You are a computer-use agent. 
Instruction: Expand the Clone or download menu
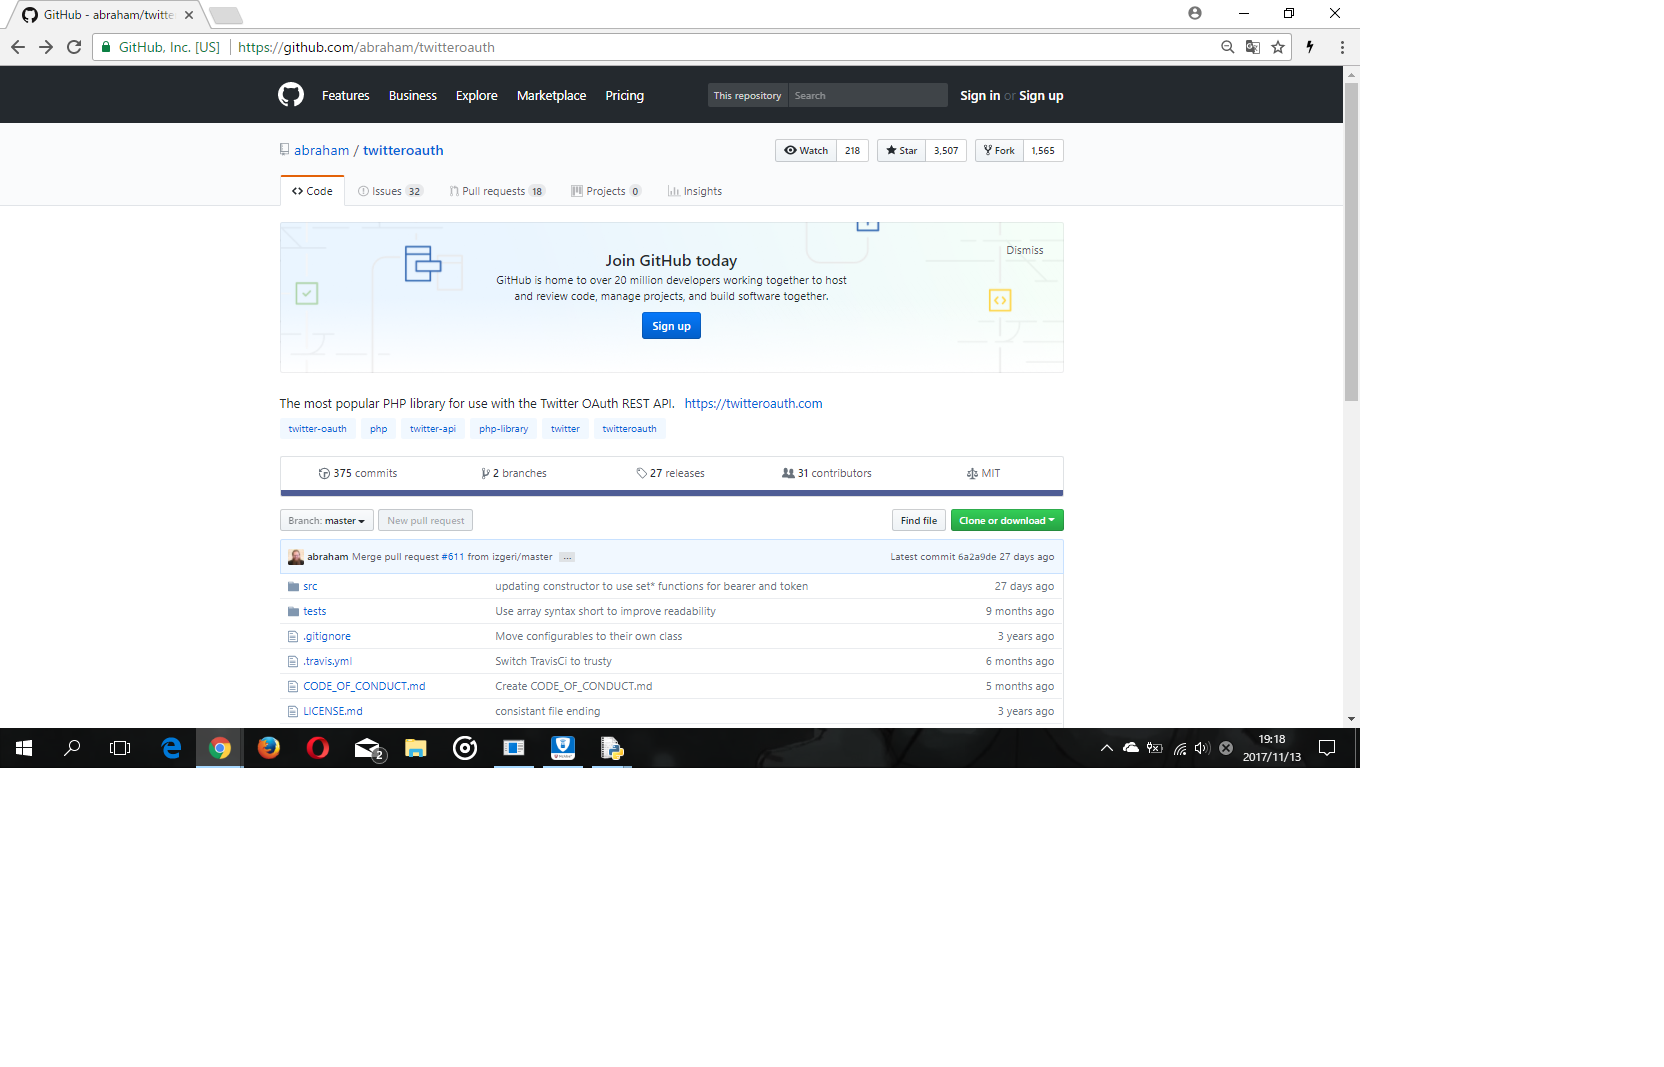coord(1007,520)
